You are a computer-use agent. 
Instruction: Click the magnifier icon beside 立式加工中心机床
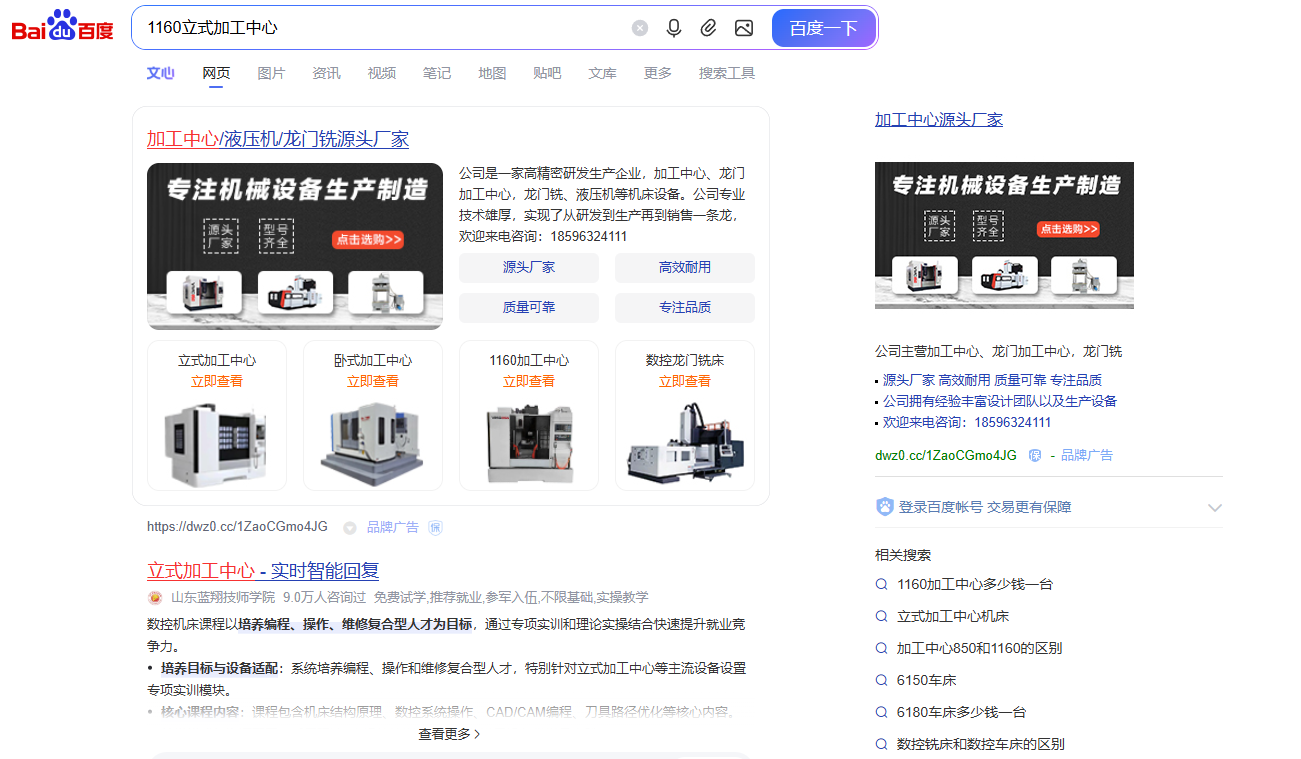click(x=881, y=616)
